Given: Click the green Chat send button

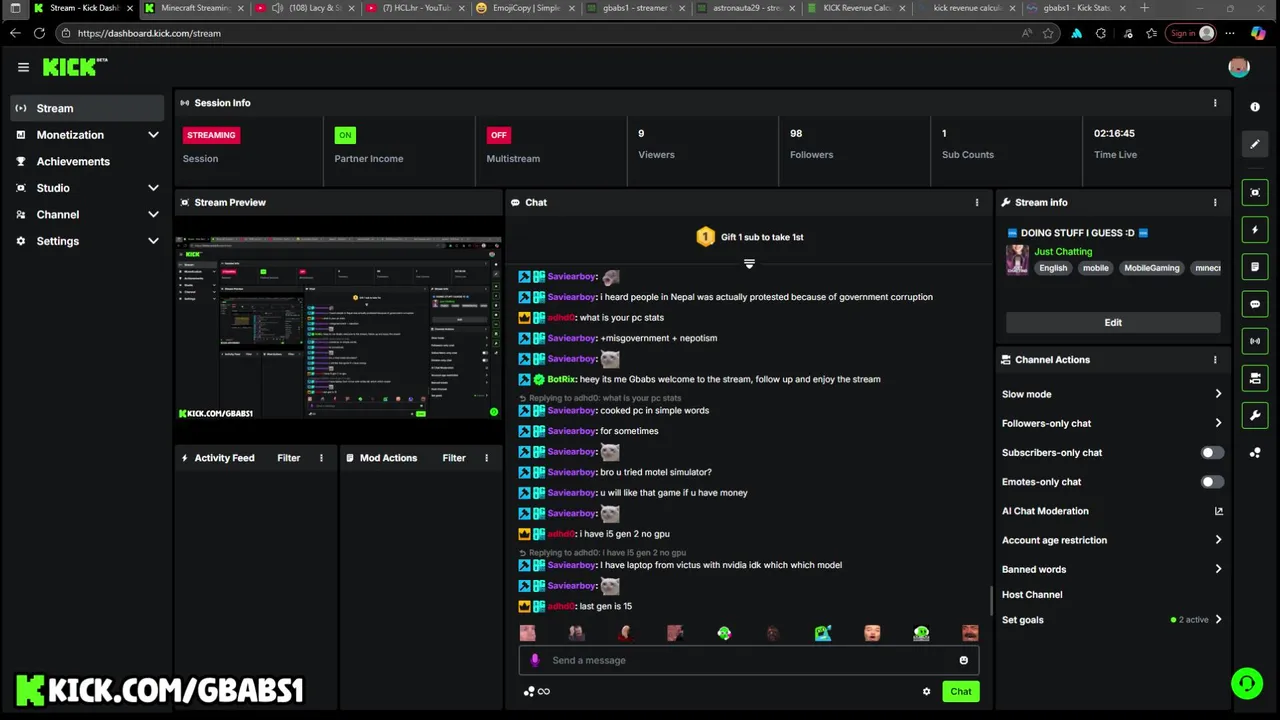Looking at the screenshot, I should pyautogui.click(x=961, y=691).
